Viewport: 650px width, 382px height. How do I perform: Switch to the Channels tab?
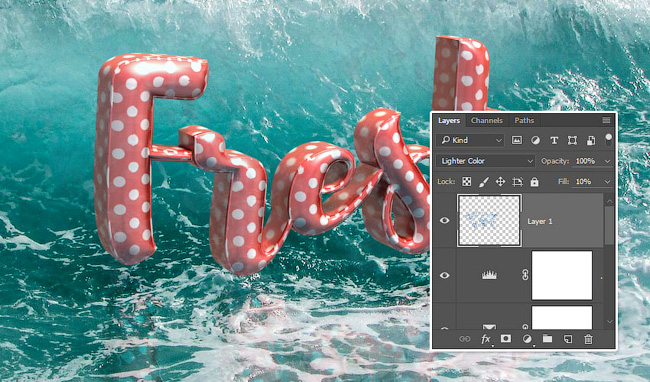[x=487, y=121]
